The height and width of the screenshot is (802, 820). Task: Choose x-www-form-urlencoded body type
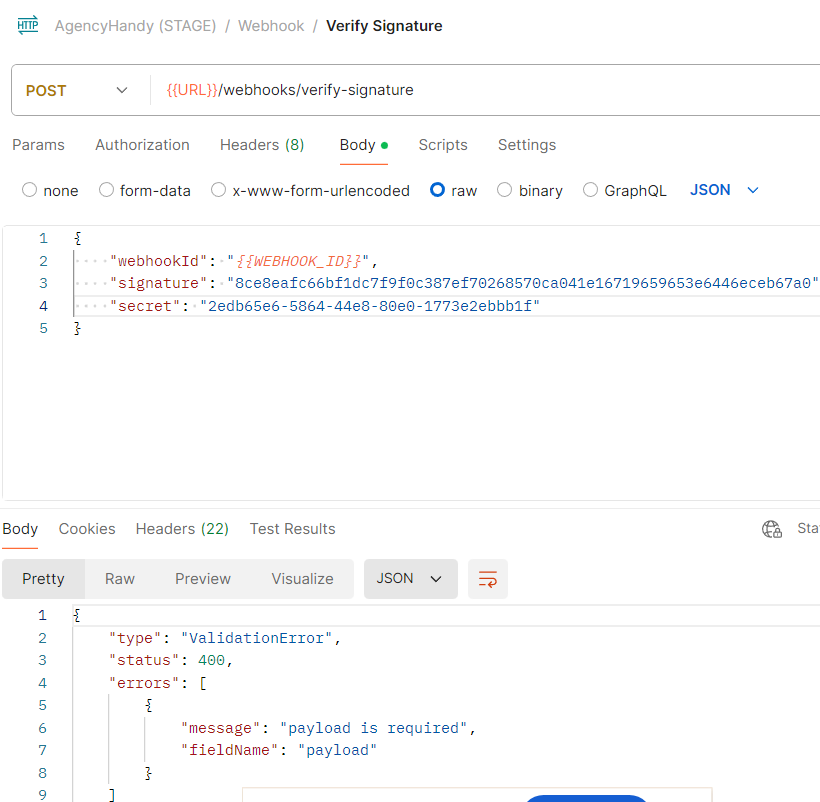click(218, 190)
